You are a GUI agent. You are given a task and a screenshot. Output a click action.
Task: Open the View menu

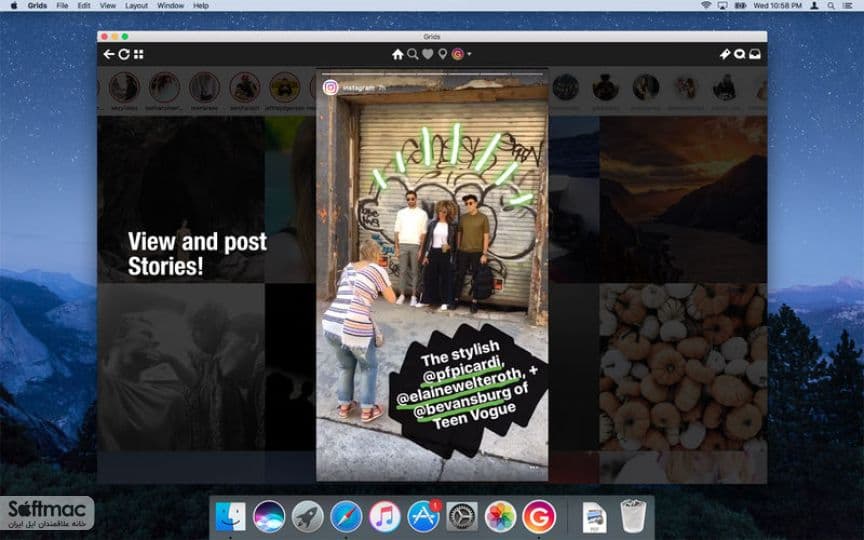[x=107, y=6]
